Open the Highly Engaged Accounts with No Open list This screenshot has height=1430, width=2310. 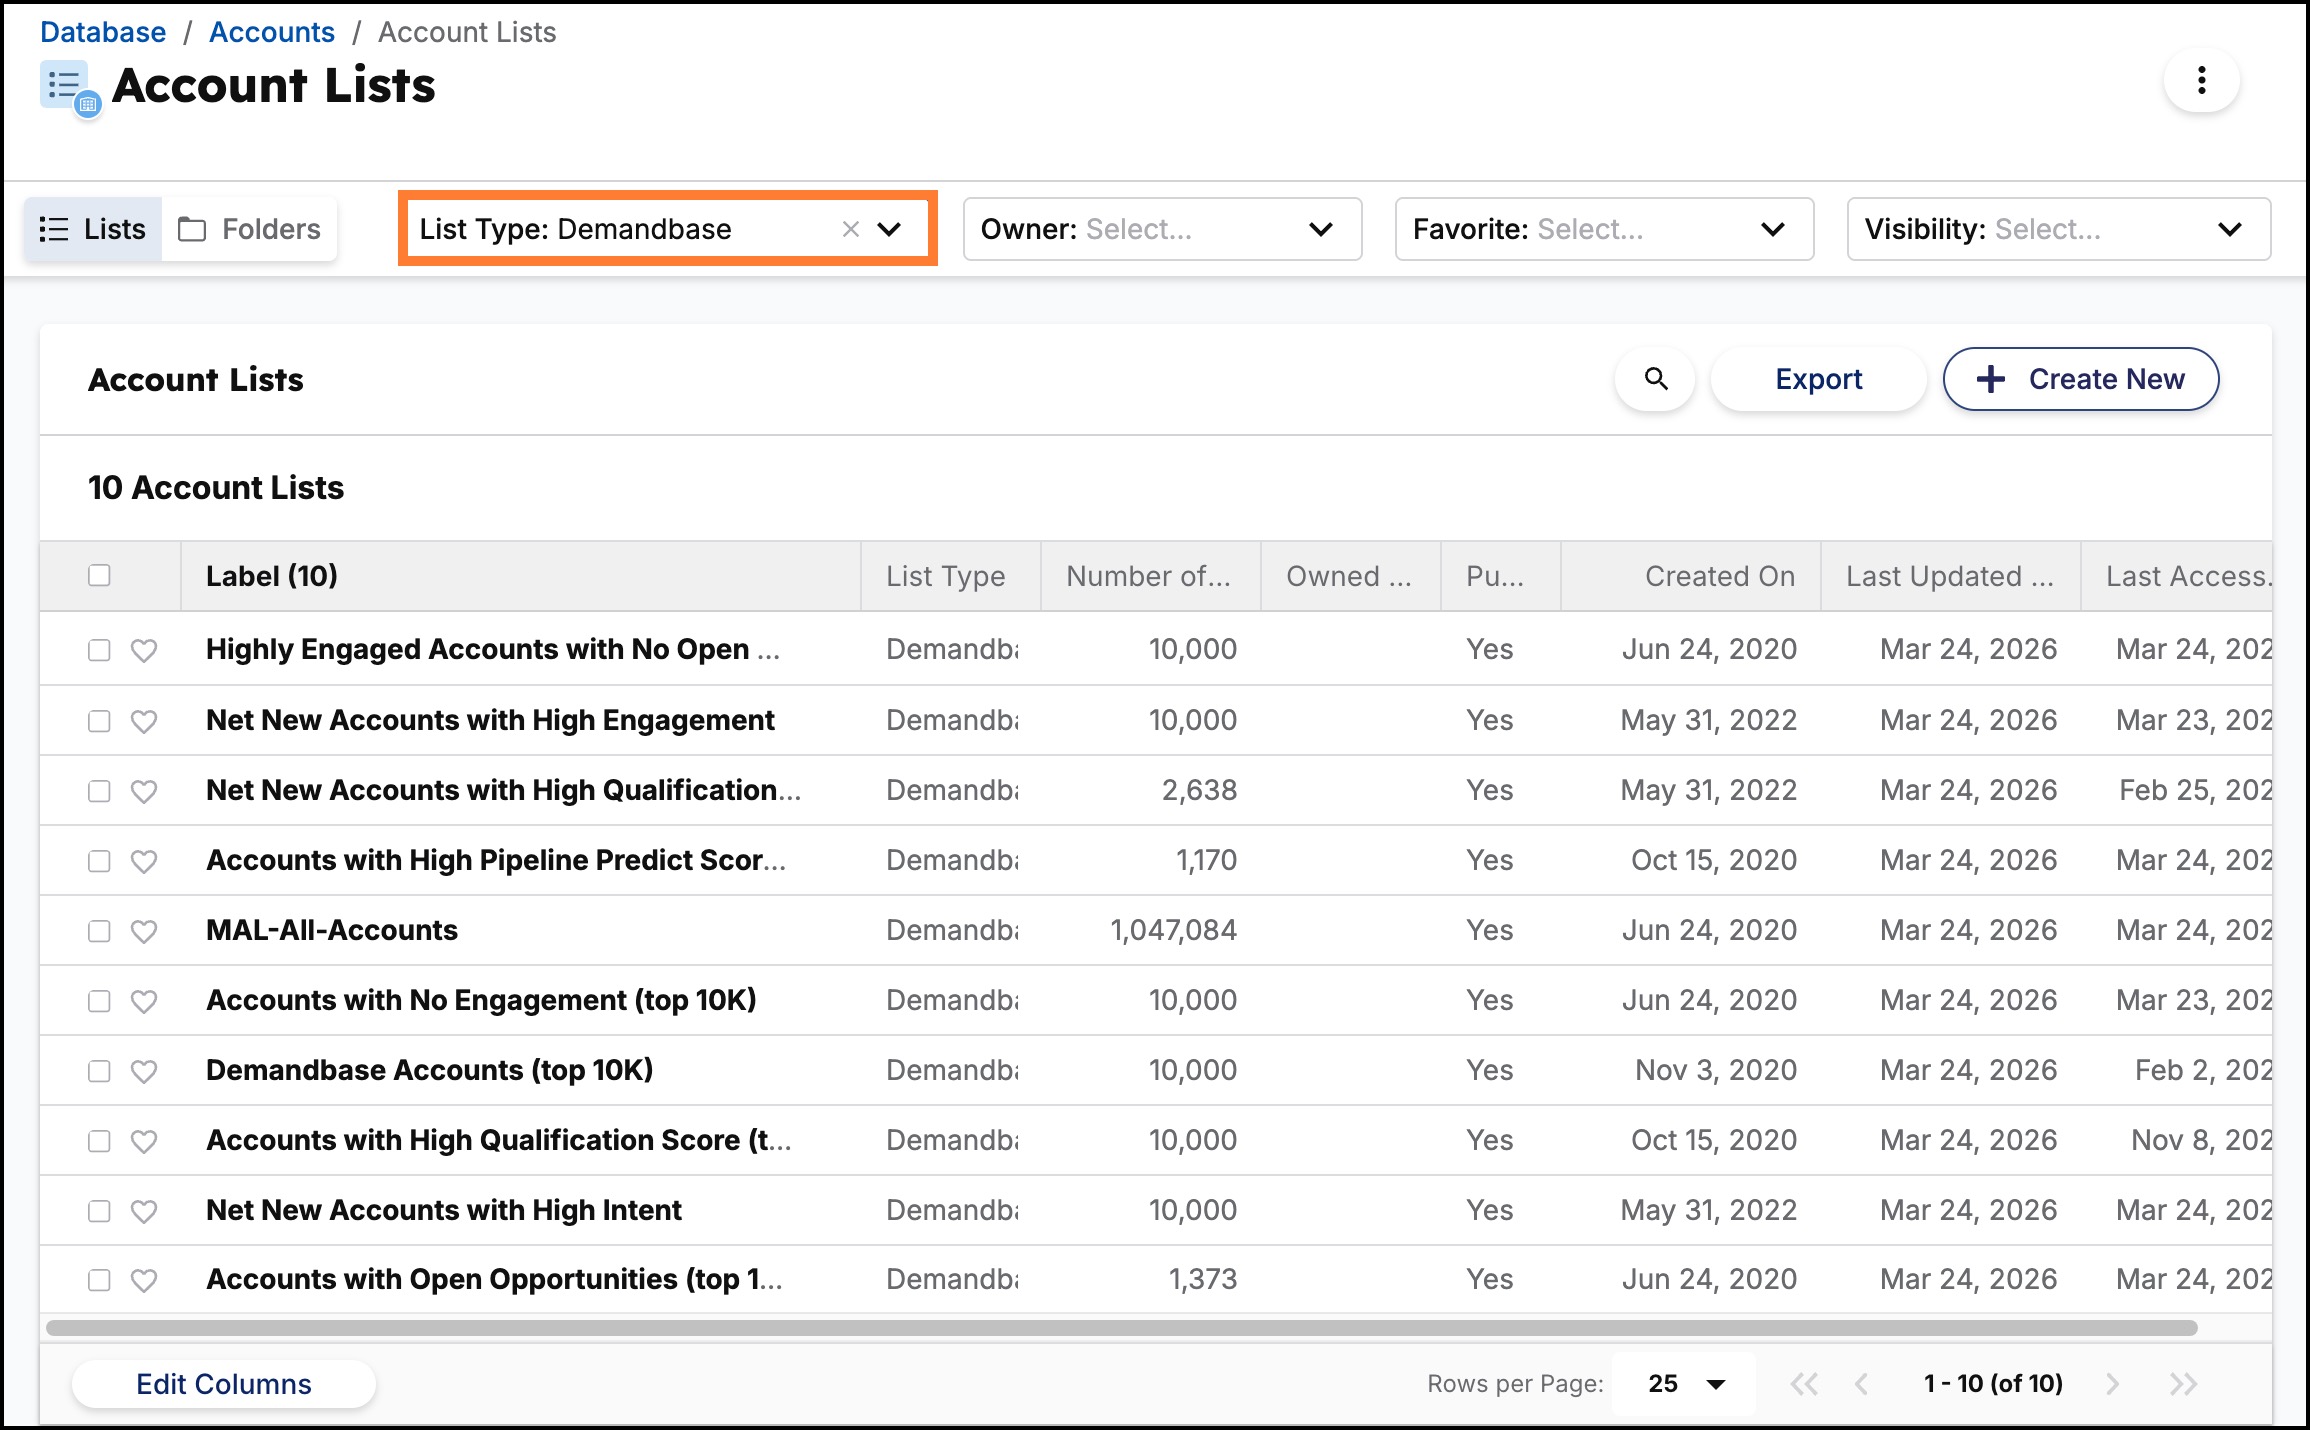pyautogui.click(x=493, y=650)
